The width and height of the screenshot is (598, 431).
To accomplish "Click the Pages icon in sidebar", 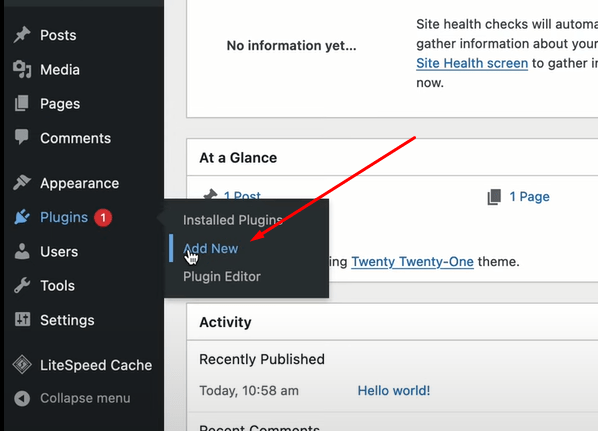I will pyautogui.click(x=22, y=103).
